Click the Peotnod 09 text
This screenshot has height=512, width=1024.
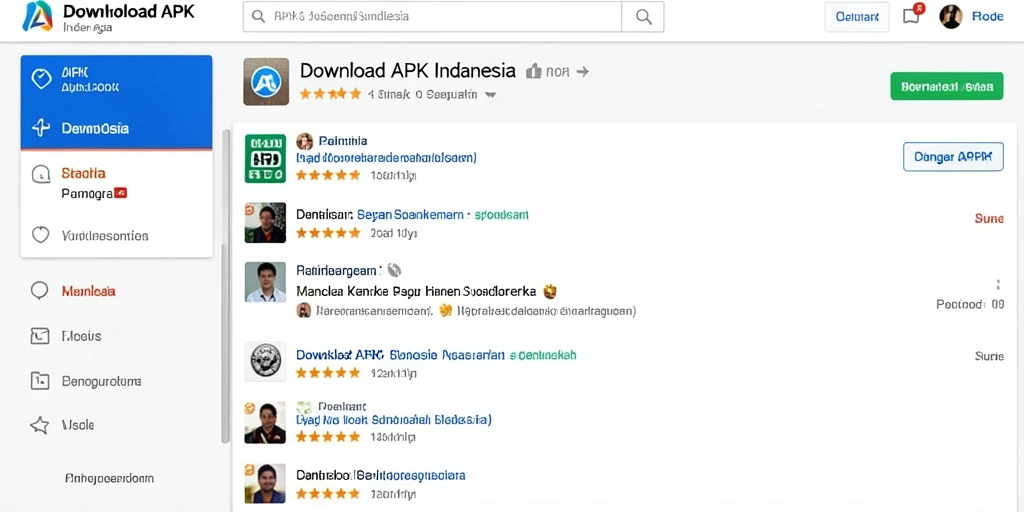(970, 304)
